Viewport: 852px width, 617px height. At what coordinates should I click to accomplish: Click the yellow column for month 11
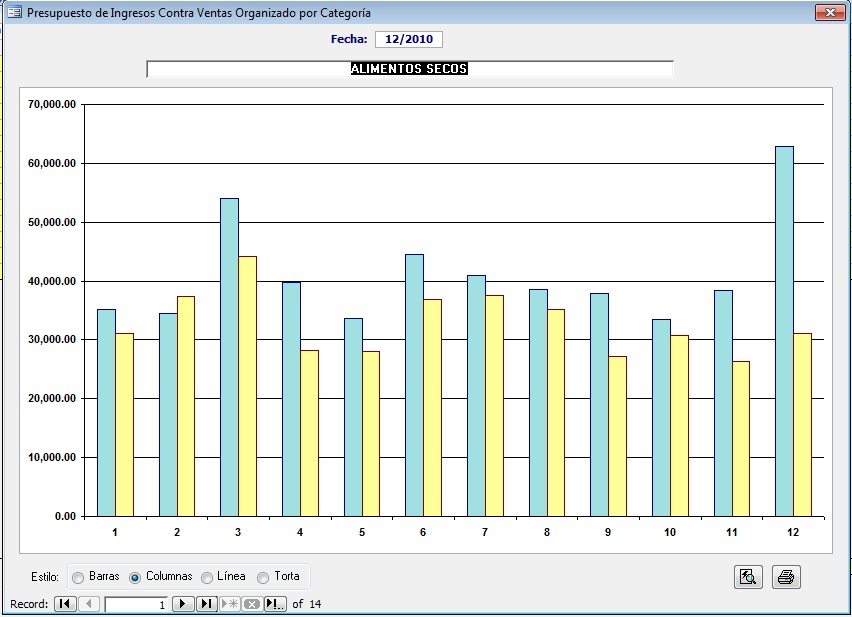coord(741,439)
